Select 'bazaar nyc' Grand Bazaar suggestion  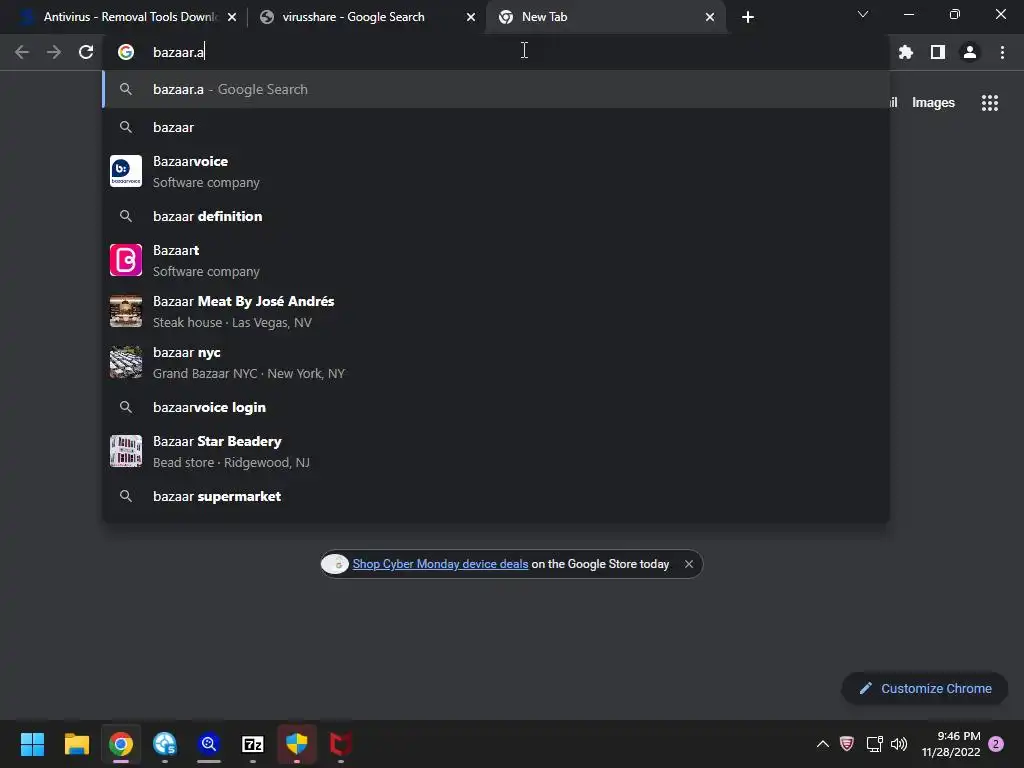pyautogui.click(x=496, y=362)
